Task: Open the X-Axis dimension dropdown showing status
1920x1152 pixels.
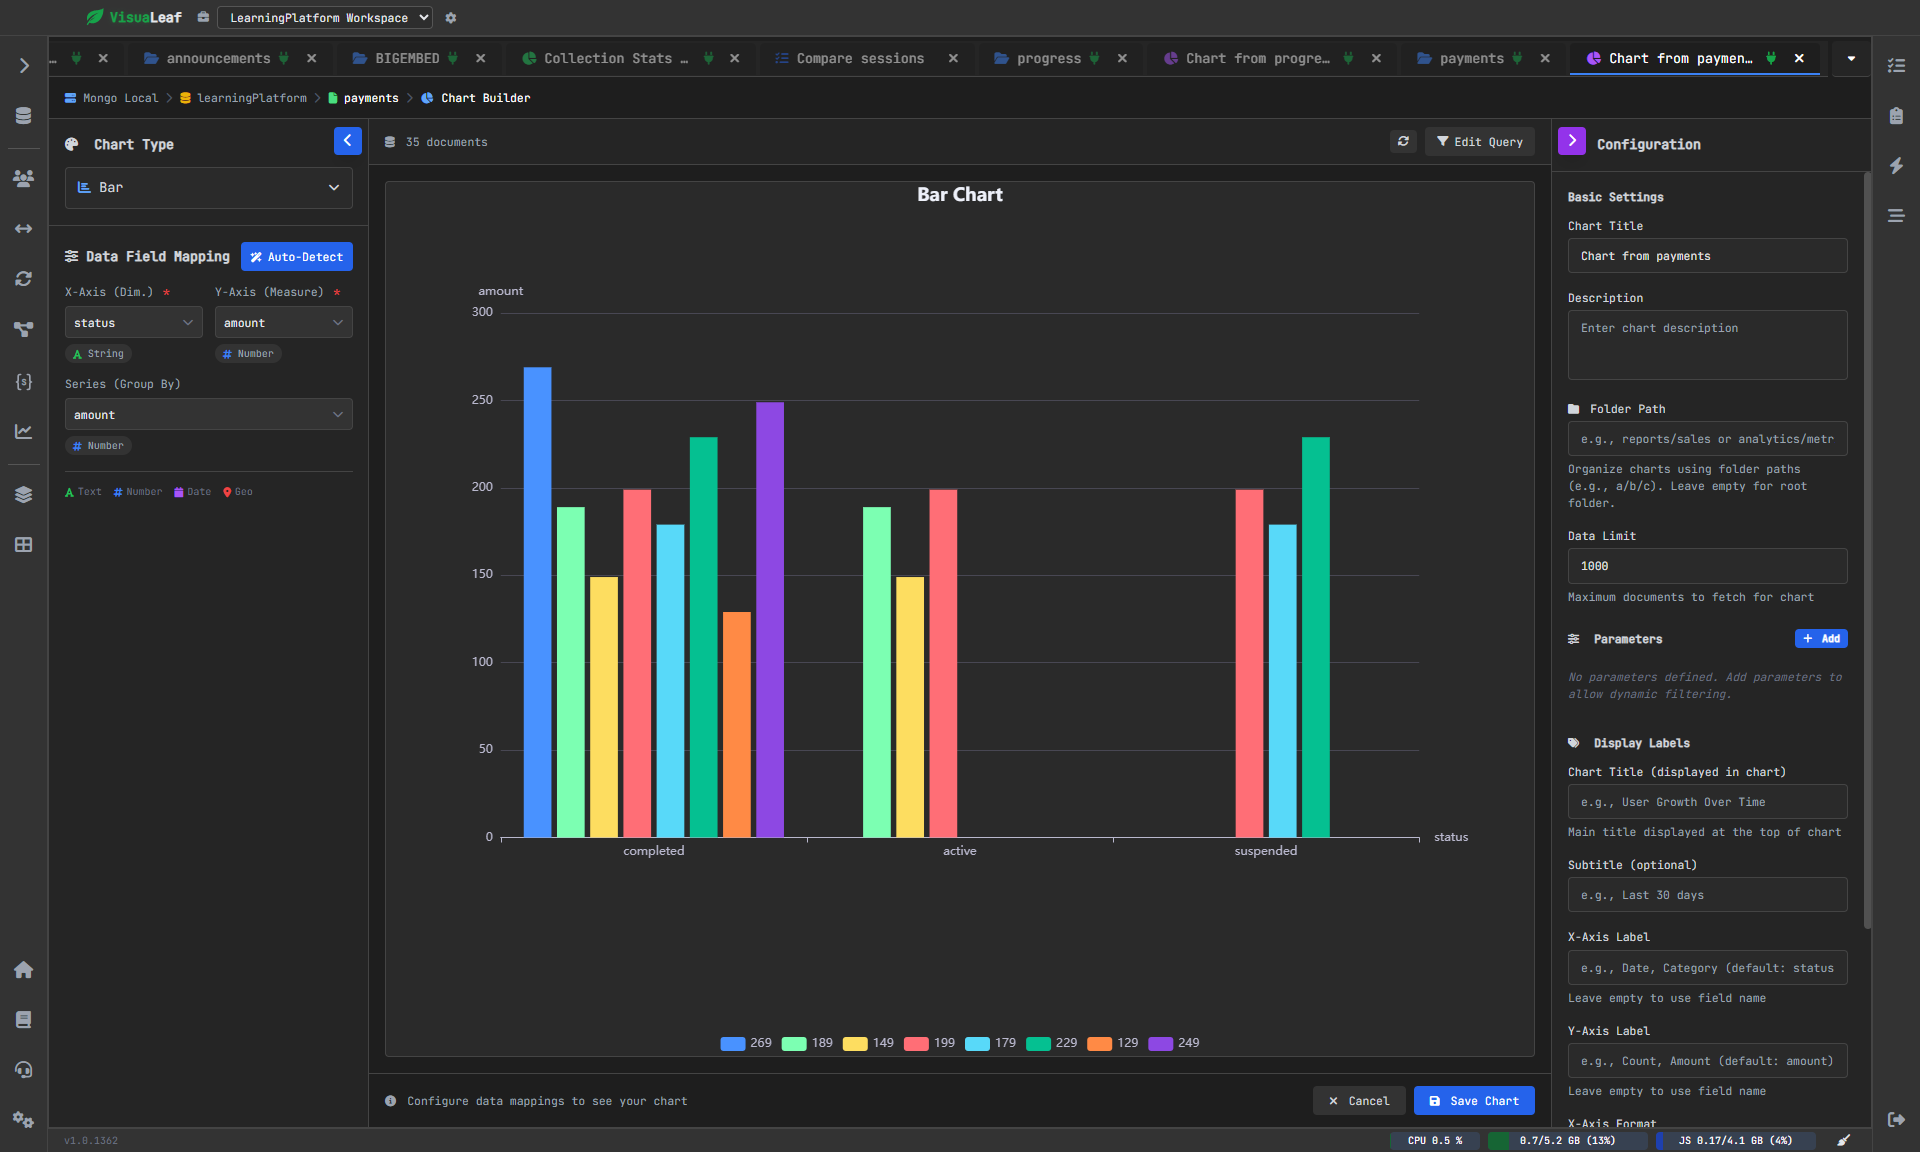Action: point(133,322)
